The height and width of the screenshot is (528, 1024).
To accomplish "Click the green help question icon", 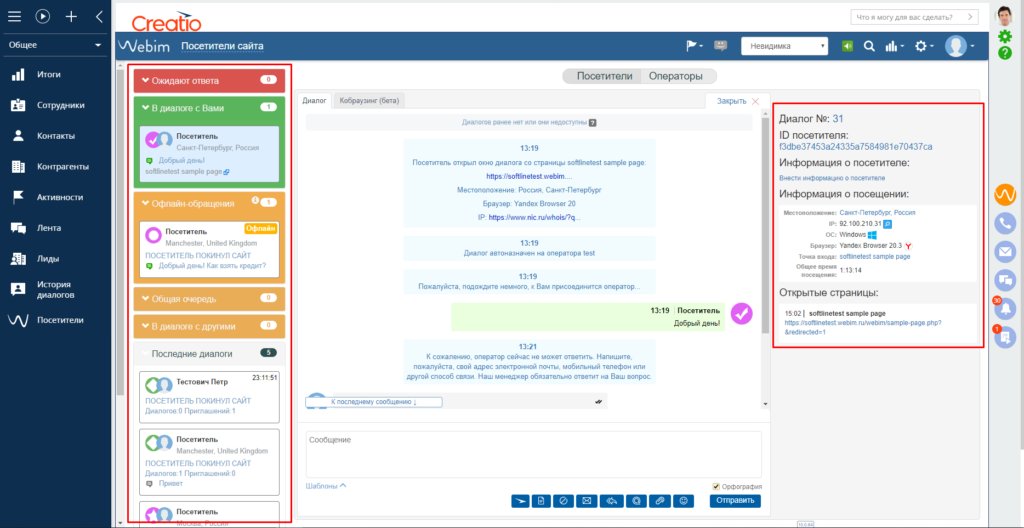I will 1005,53.
